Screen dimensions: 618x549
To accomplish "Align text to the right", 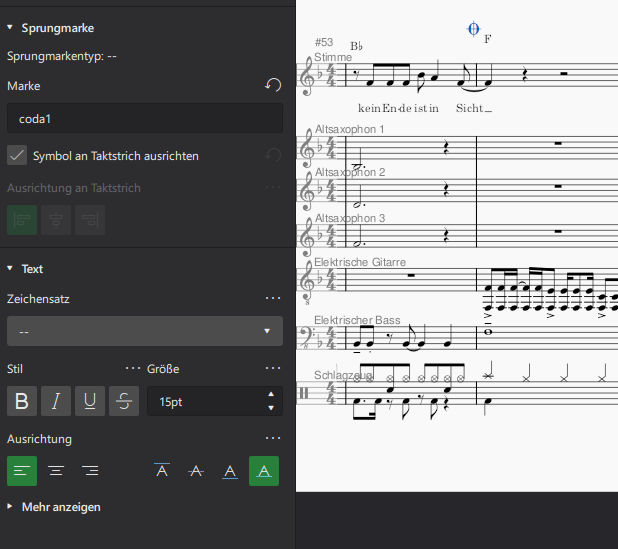I will [90, 470].
